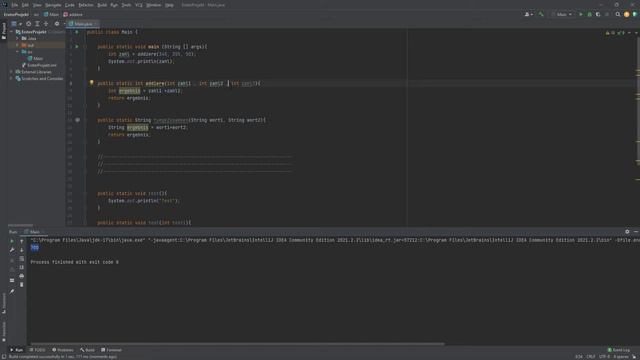Click the yellow intention lightbulb icon

pos(91,83)
